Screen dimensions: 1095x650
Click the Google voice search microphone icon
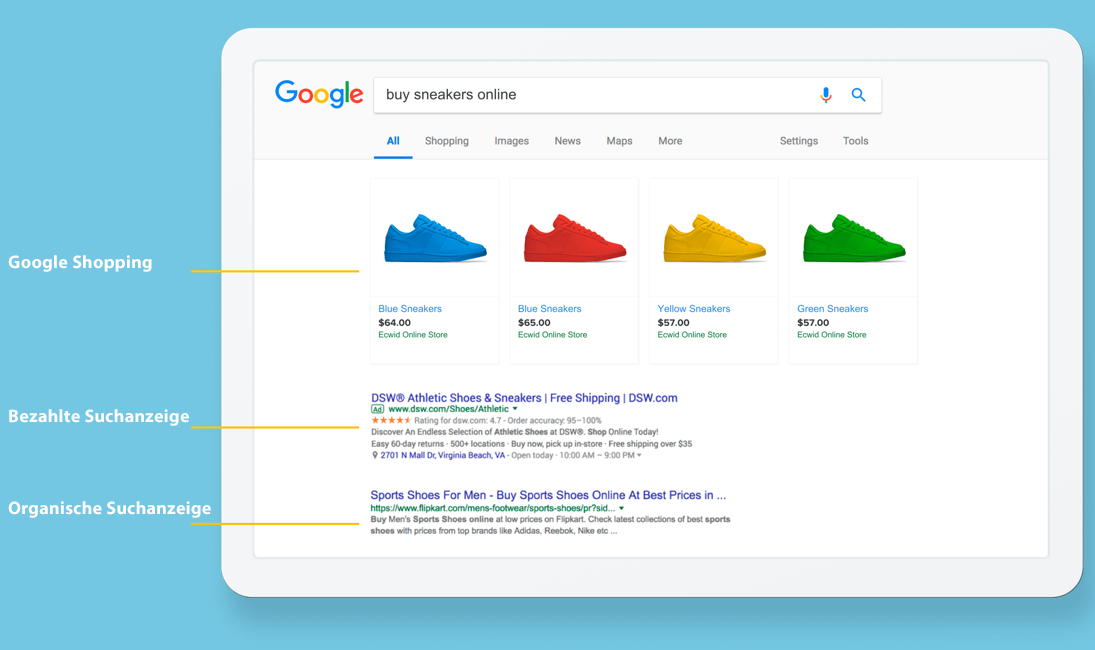(826, 94)
